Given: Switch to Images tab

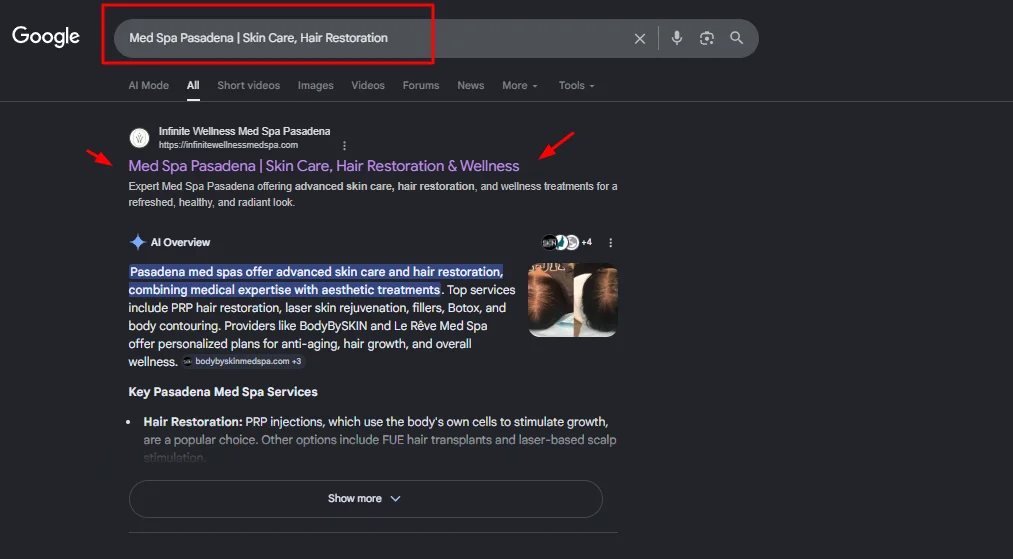Looking at the screenshot, I should (316, 85).
